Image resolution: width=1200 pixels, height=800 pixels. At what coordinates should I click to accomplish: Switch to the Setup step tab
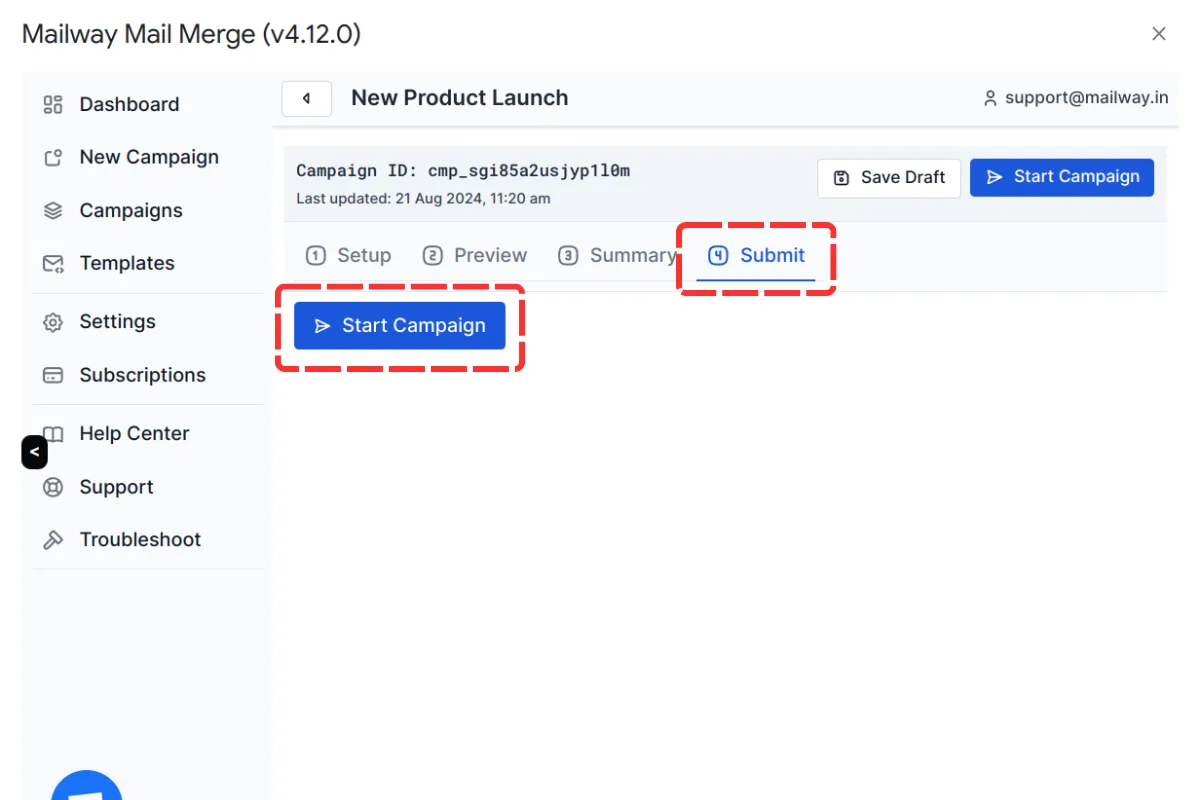(349, 256)
